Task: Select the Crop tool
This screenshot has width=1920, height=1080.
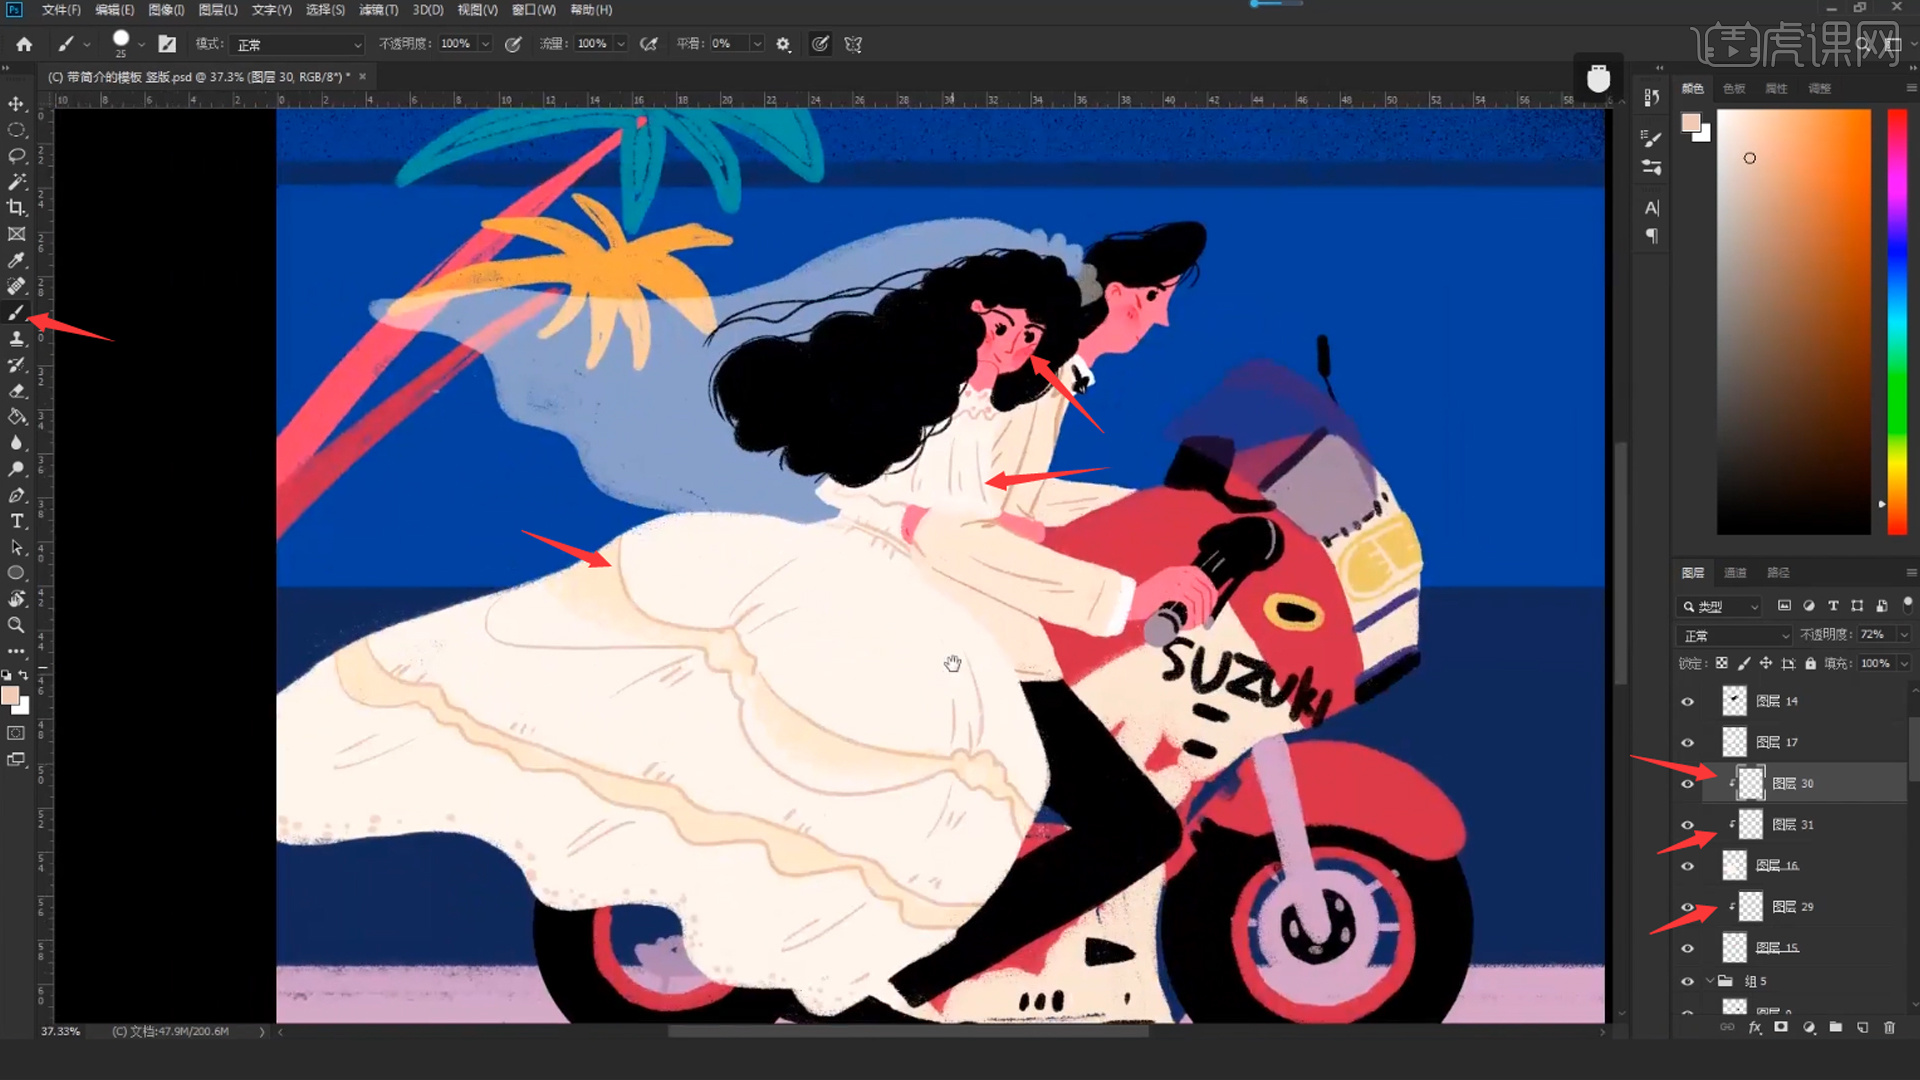Action: [16, 208]
